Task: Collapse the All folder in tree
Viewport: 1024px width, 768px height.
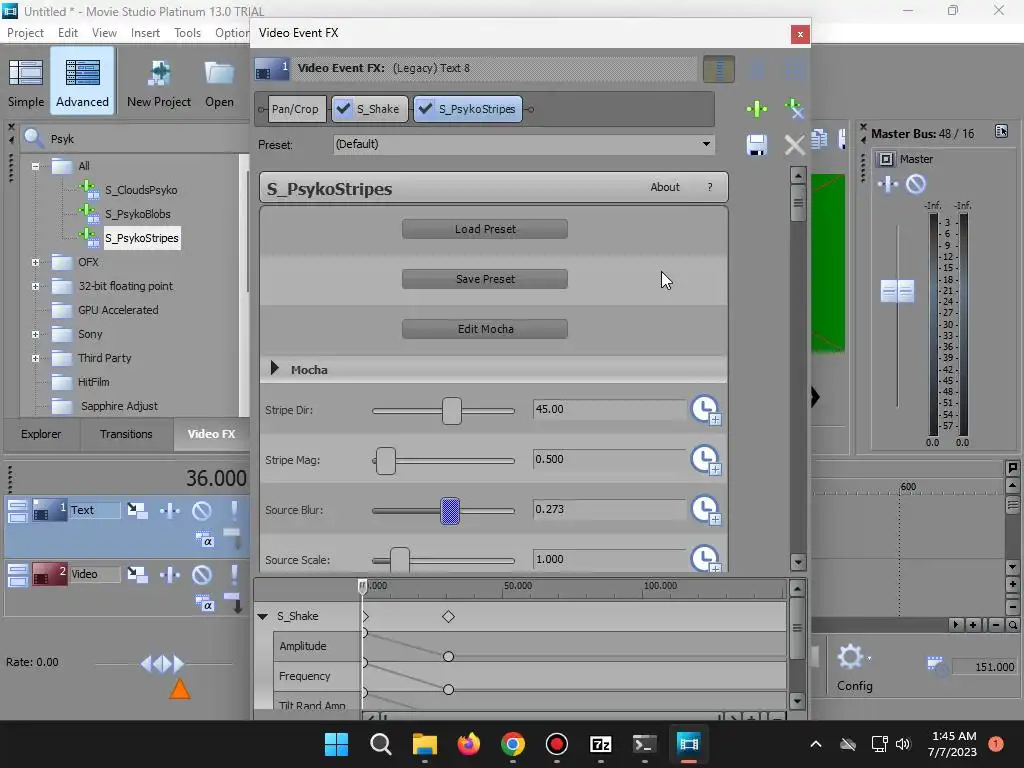Action: coord(35,166)
